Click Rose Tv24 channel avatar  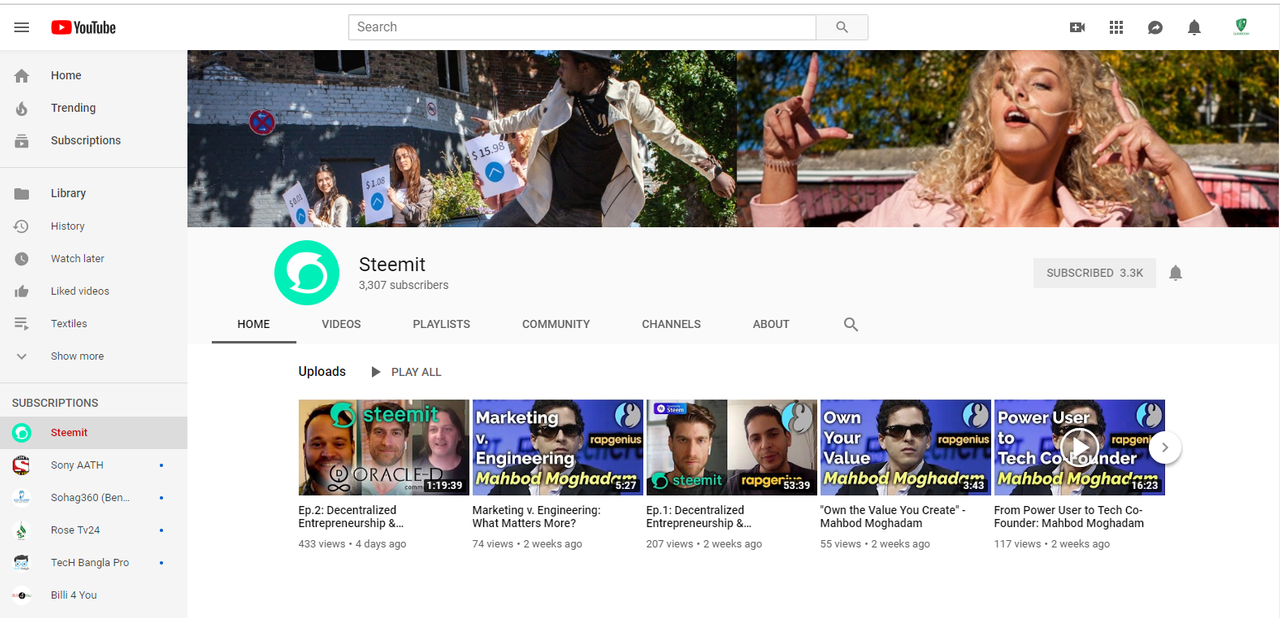point(21,530)
